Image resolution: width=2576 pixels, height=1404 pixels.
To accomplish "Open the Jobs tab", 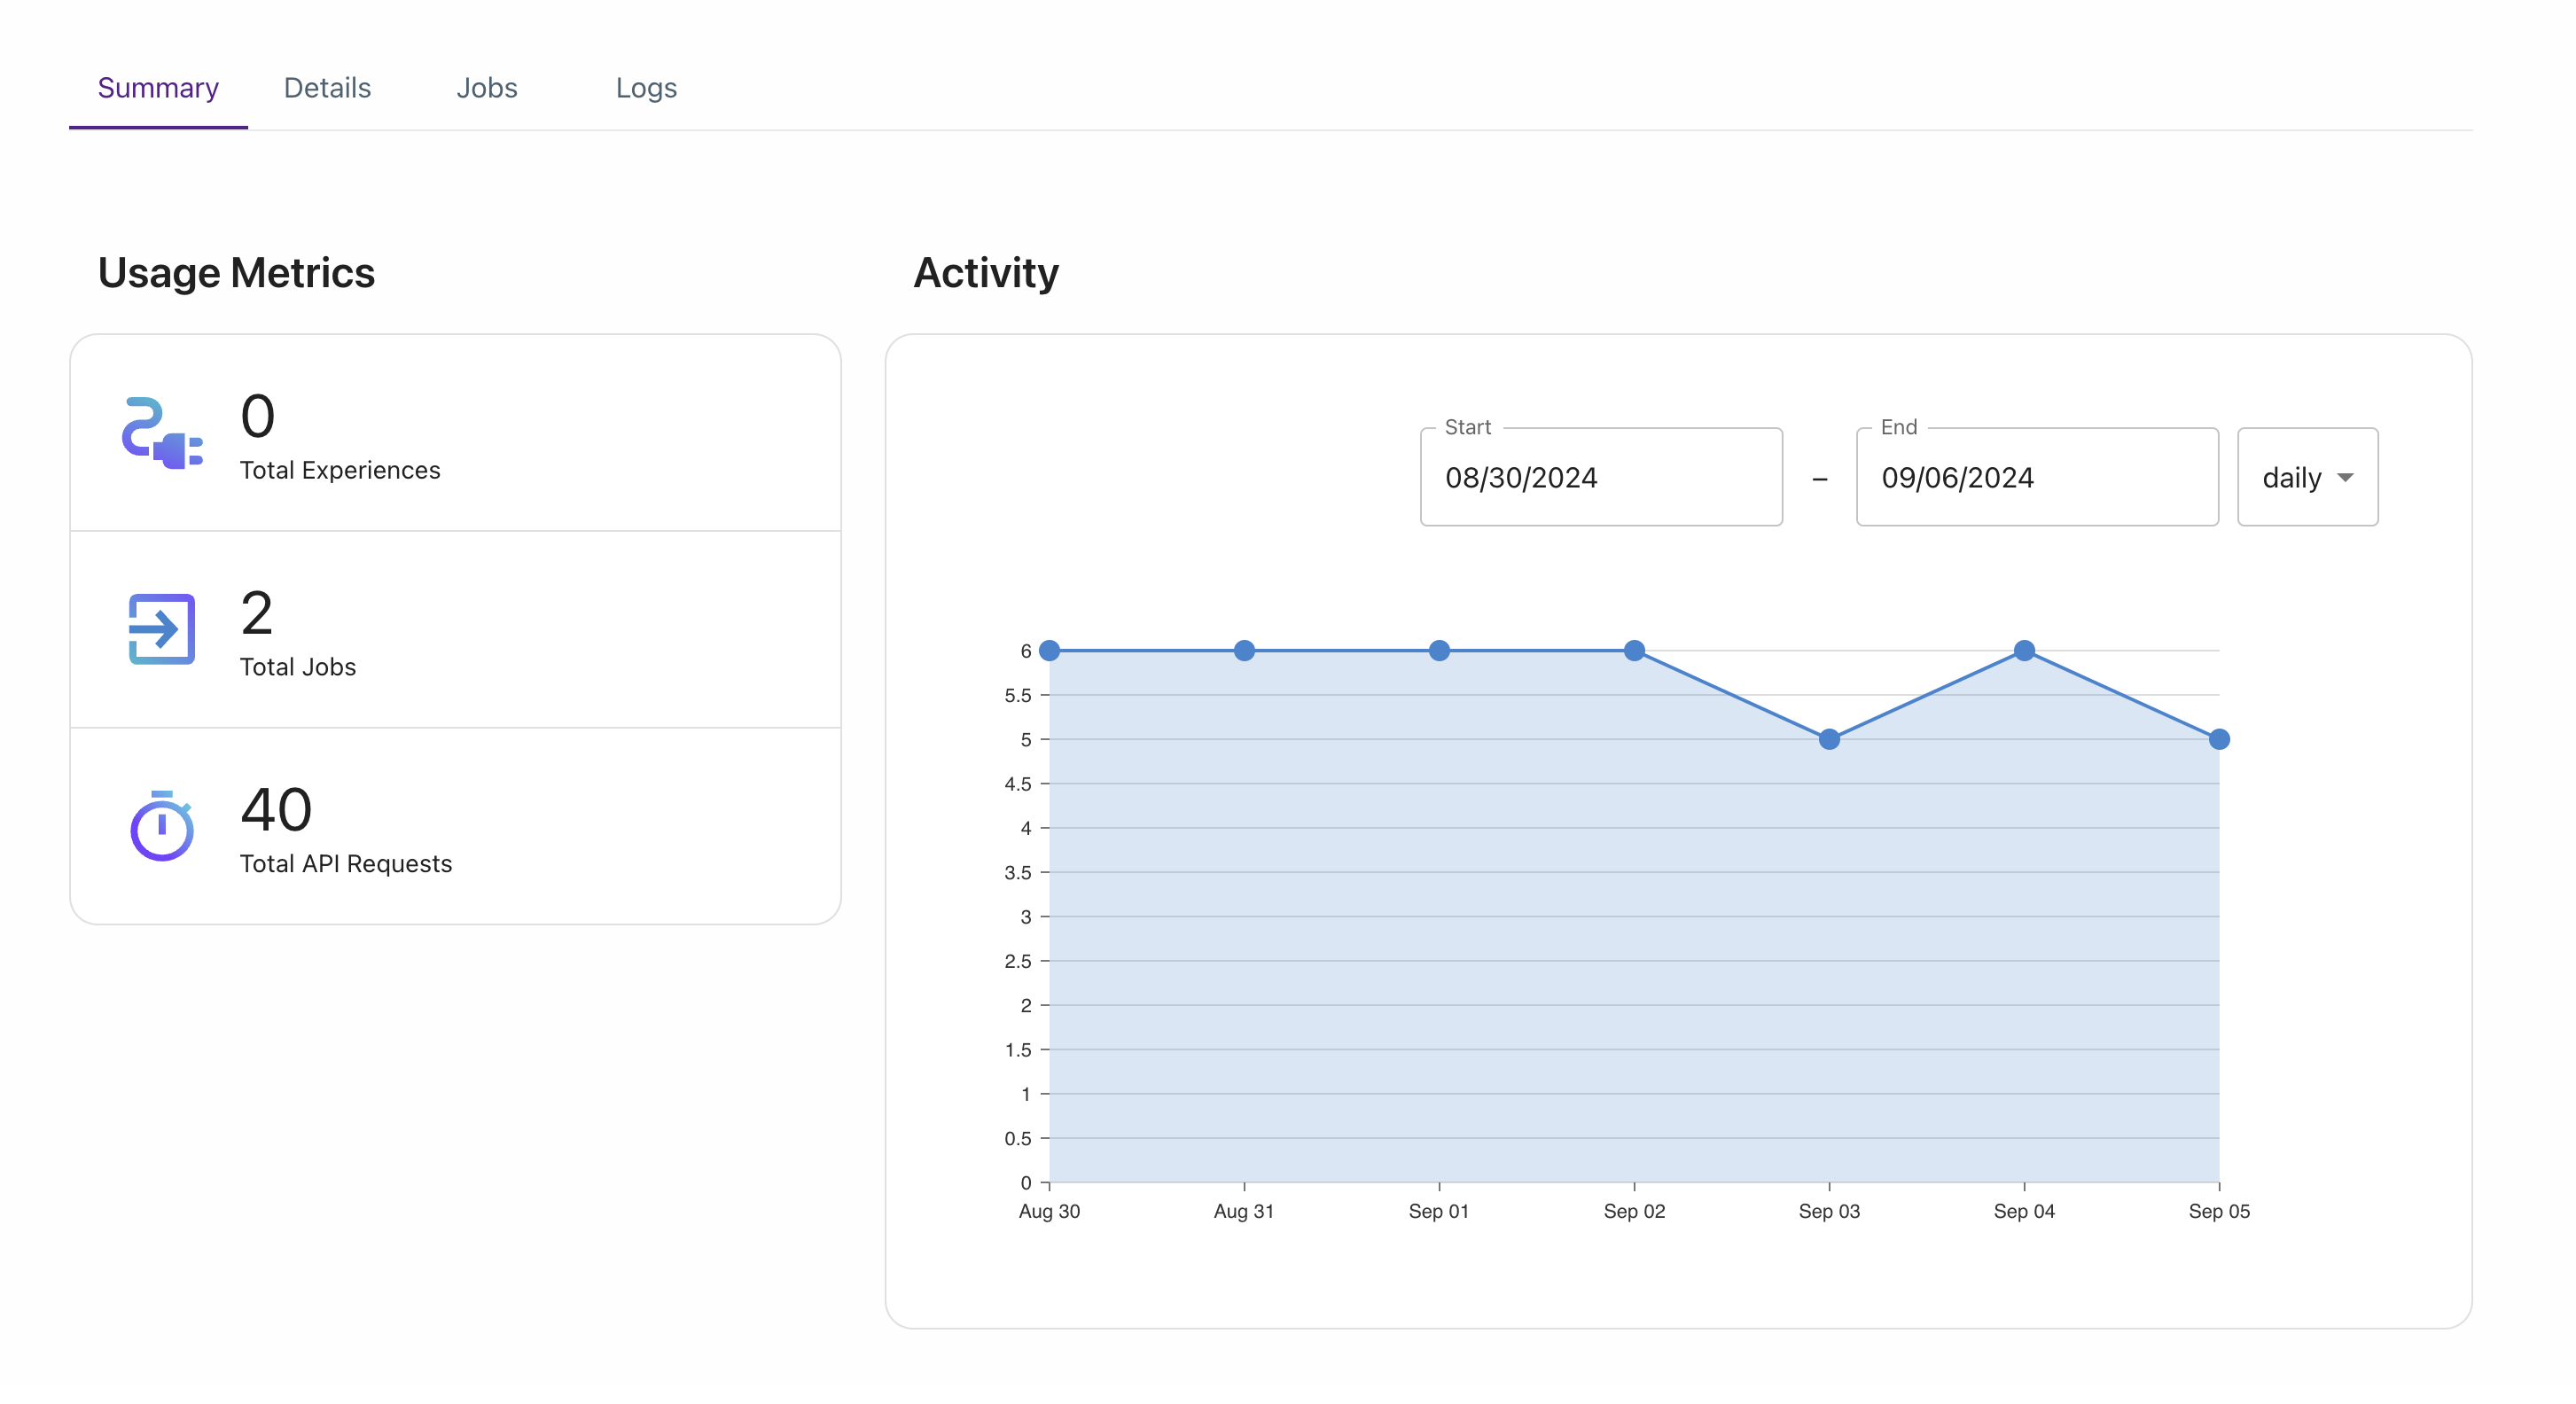I will click(x=487, y=88).
